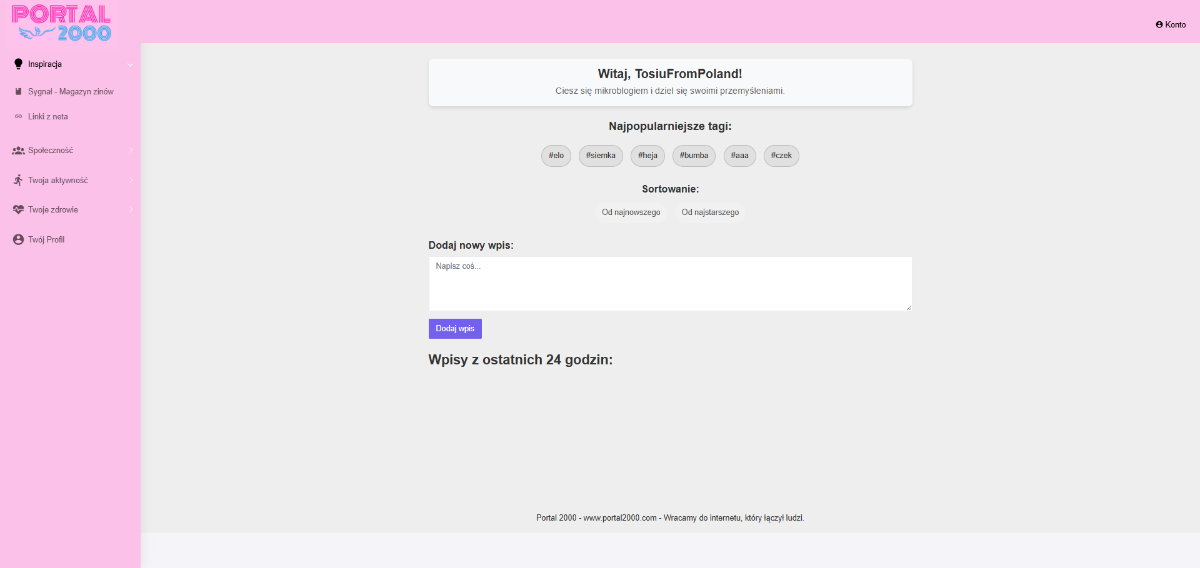Expand the Społeczność submenu arrow
This screenshot has width=1200, height=568.
pyautogui.click(x=130, y=150)
